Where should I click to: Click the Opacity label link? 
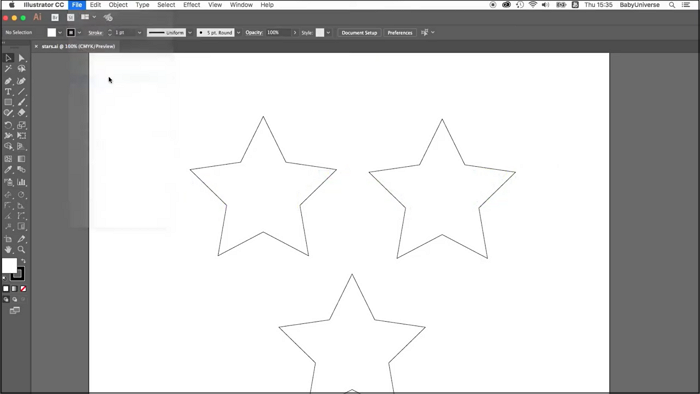[x=254, y=33]
